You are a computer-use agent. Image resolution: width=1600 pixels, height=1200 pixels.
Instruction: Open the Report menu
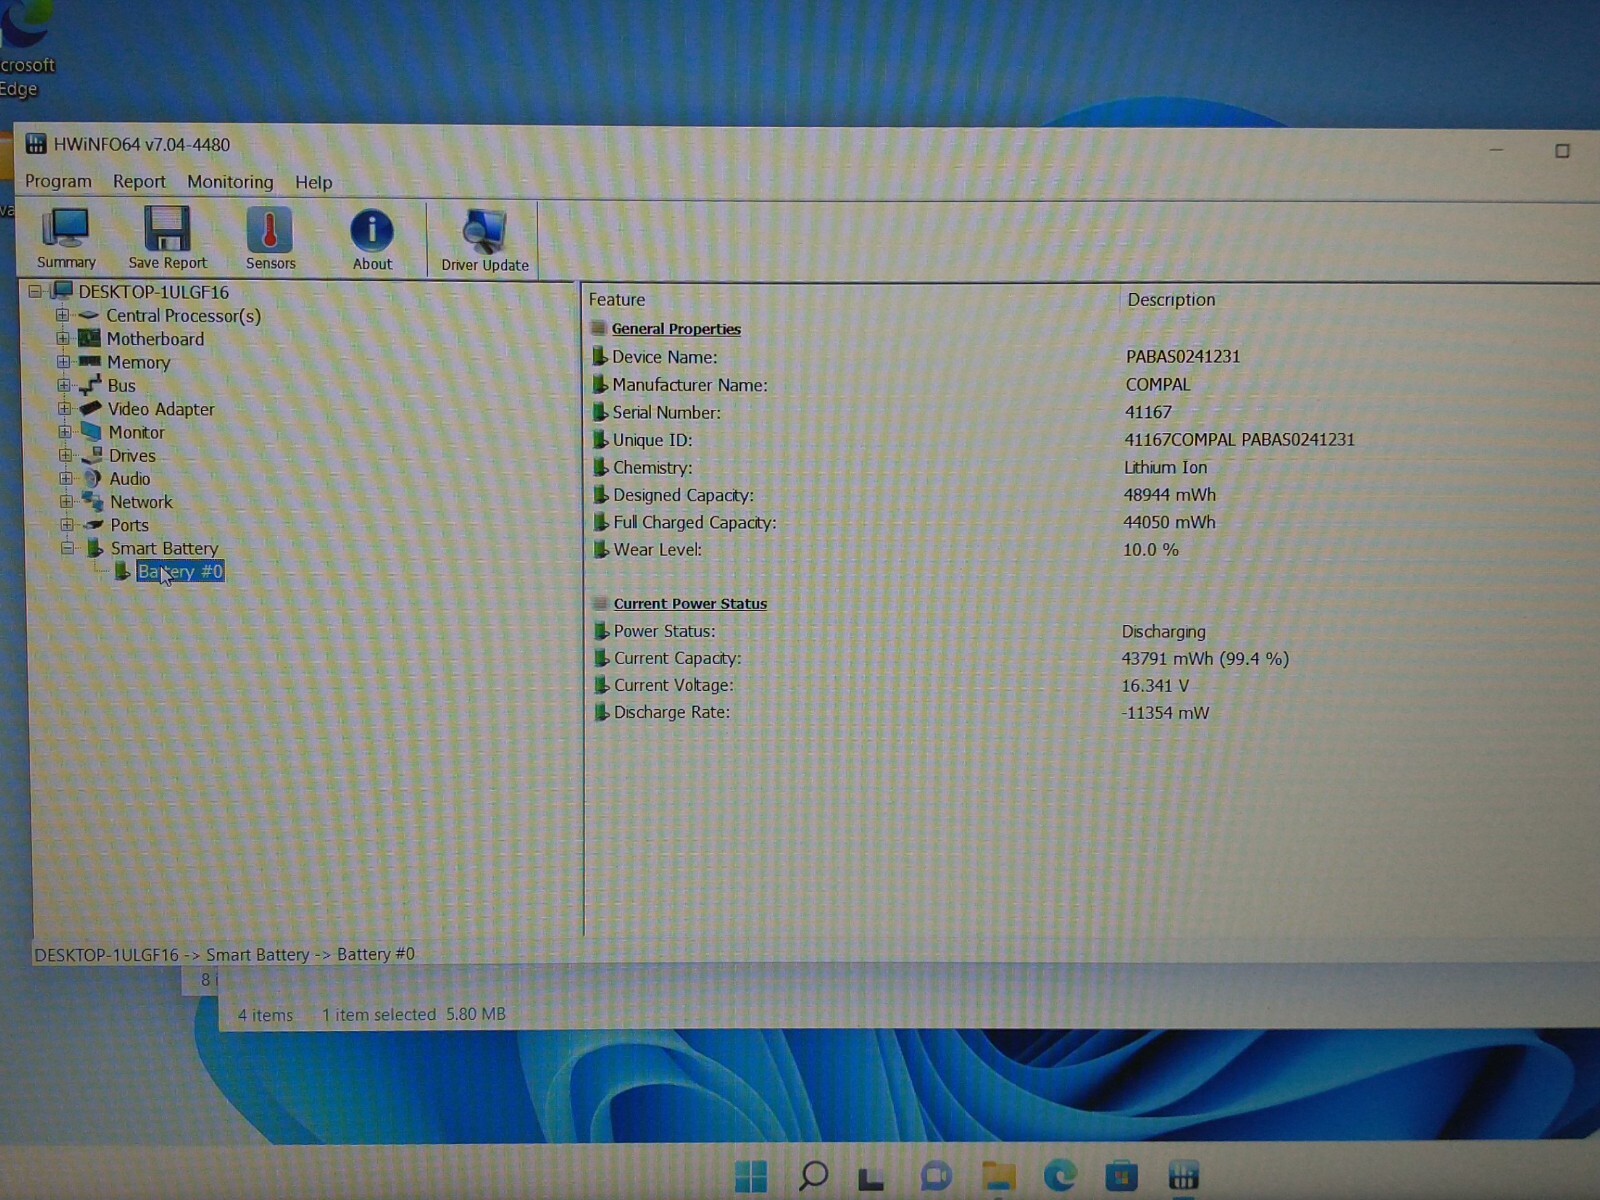[139, 181]
